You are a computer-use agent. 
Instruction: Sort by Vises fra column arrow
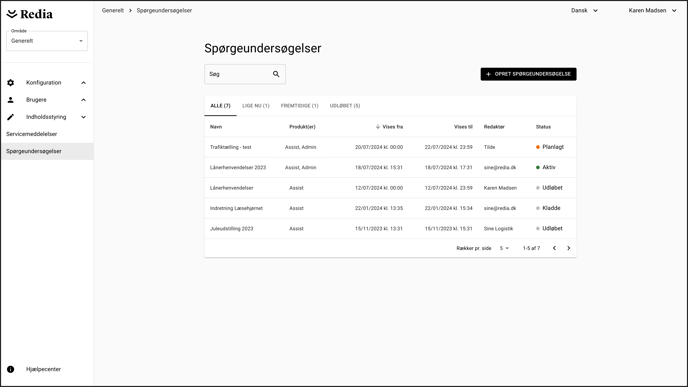click(377, 127)
